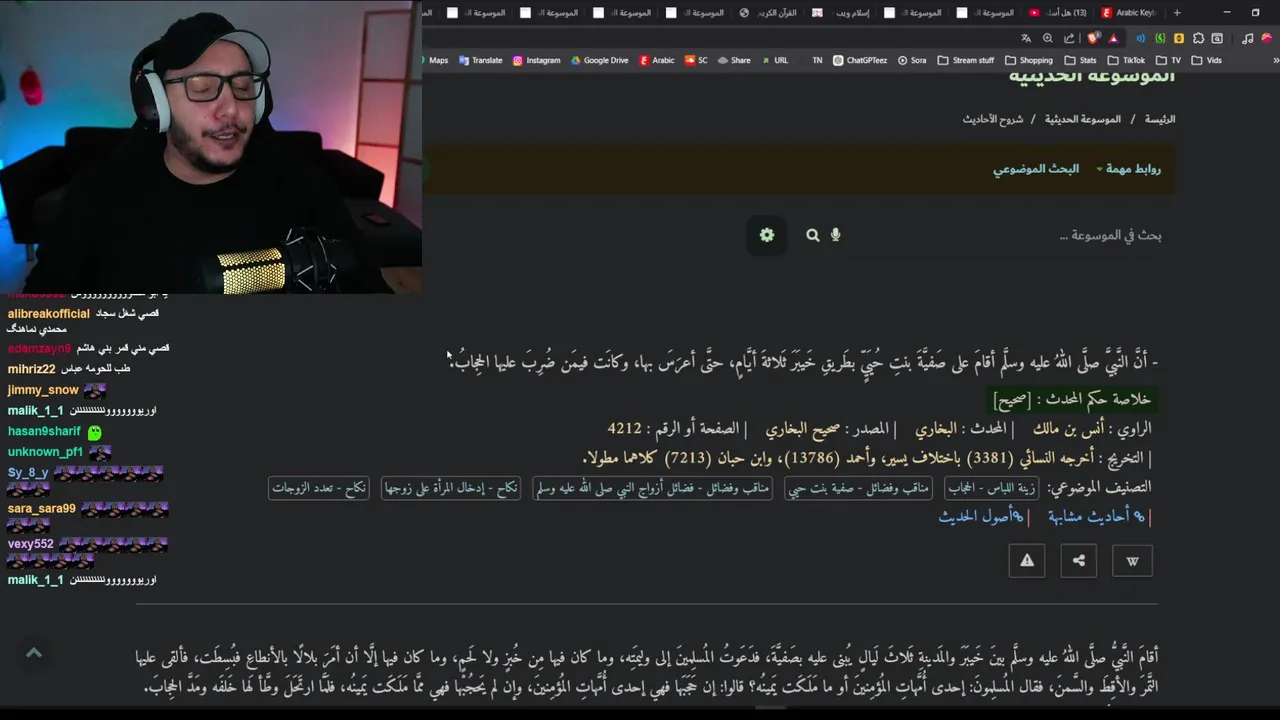Click the webcam video overlay
The height and width of the screenshot is (720, 1280).
[x=210, y=147]
